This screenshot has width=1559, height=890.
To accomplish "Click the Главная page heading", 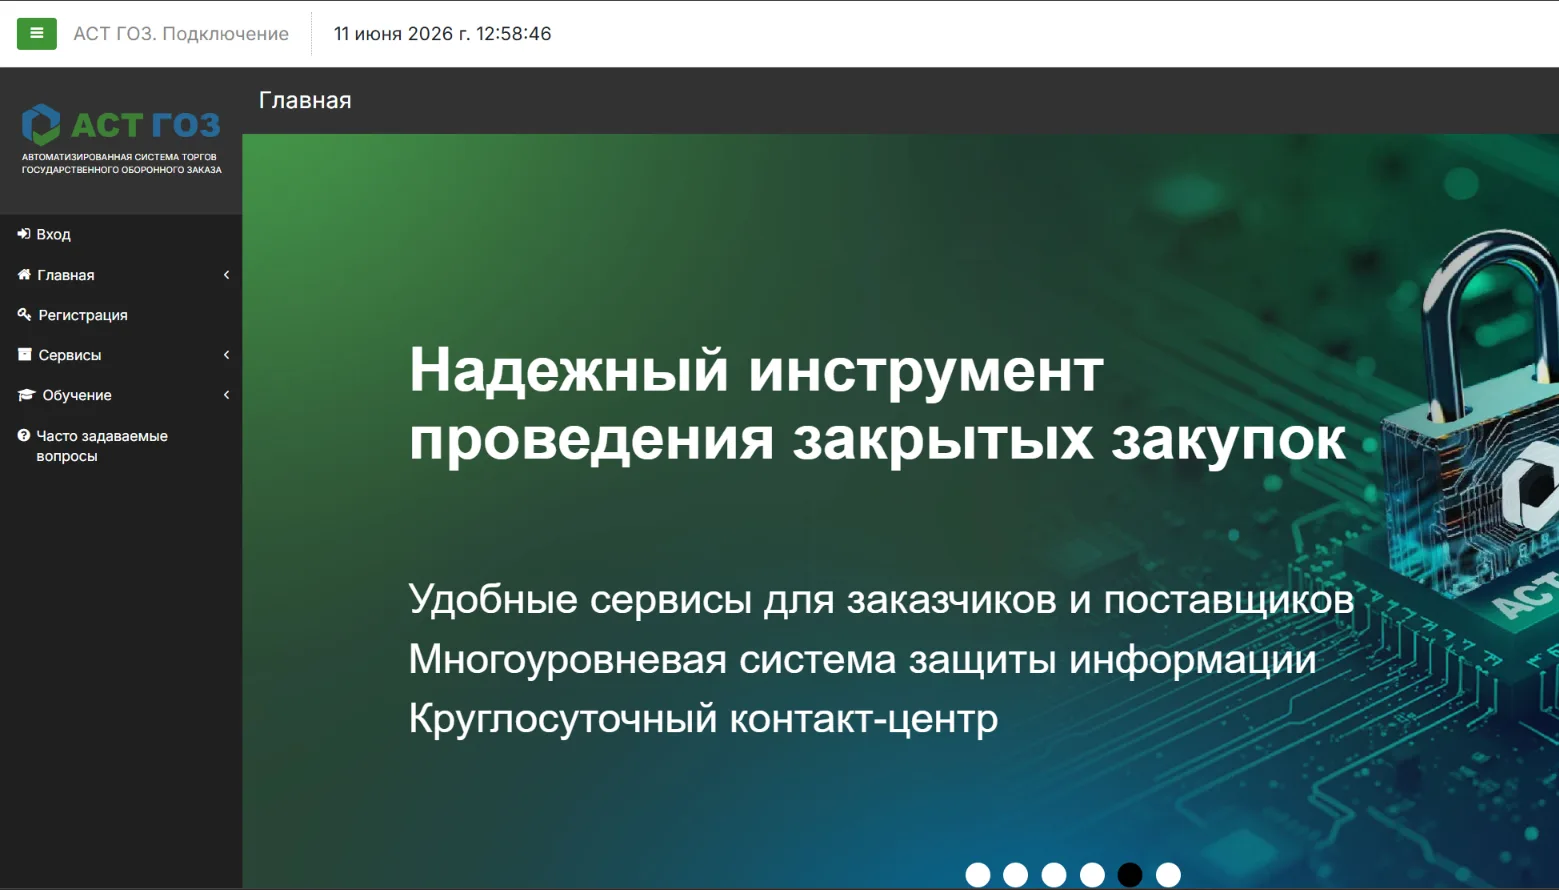I will coord(305,100).
